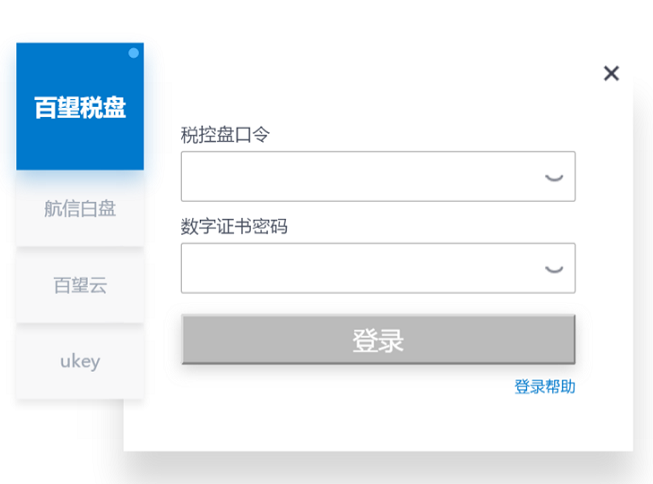Reveal the tax disk password characters
Viewport: 653px width, 484px height.
pos(554,178)
